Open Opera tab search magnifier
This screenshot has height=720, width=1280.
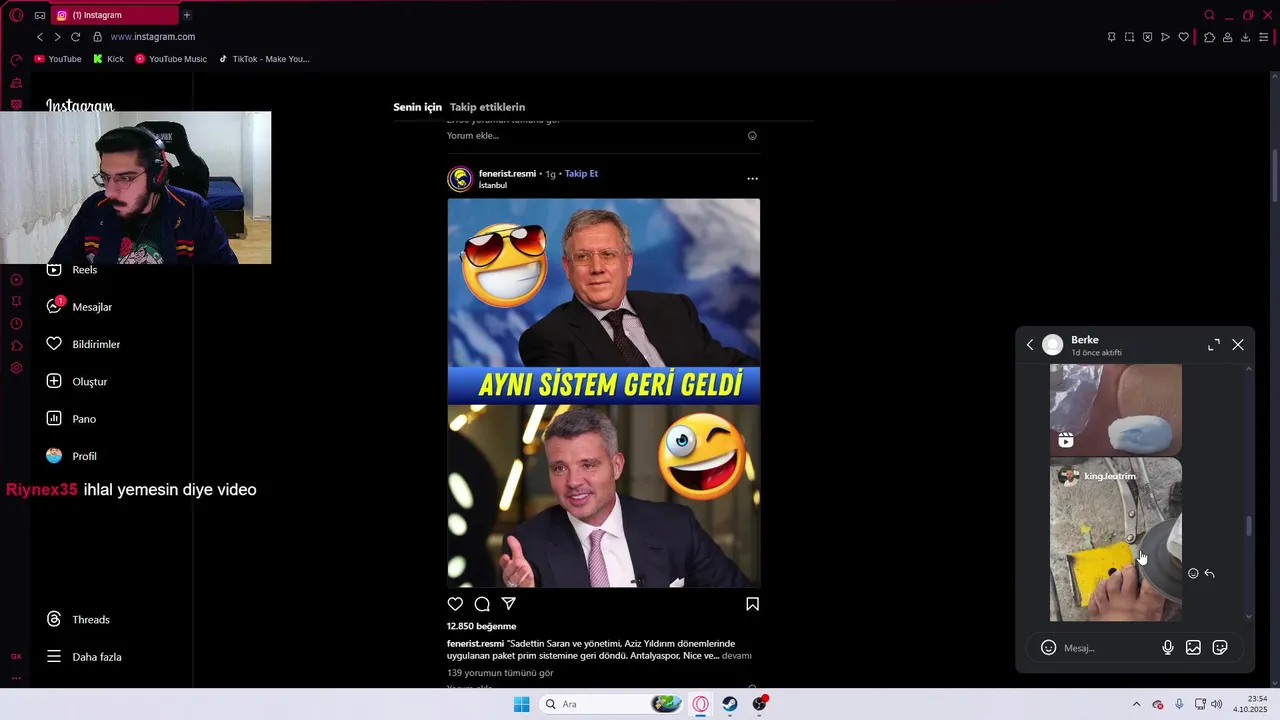coord(1209,15)
